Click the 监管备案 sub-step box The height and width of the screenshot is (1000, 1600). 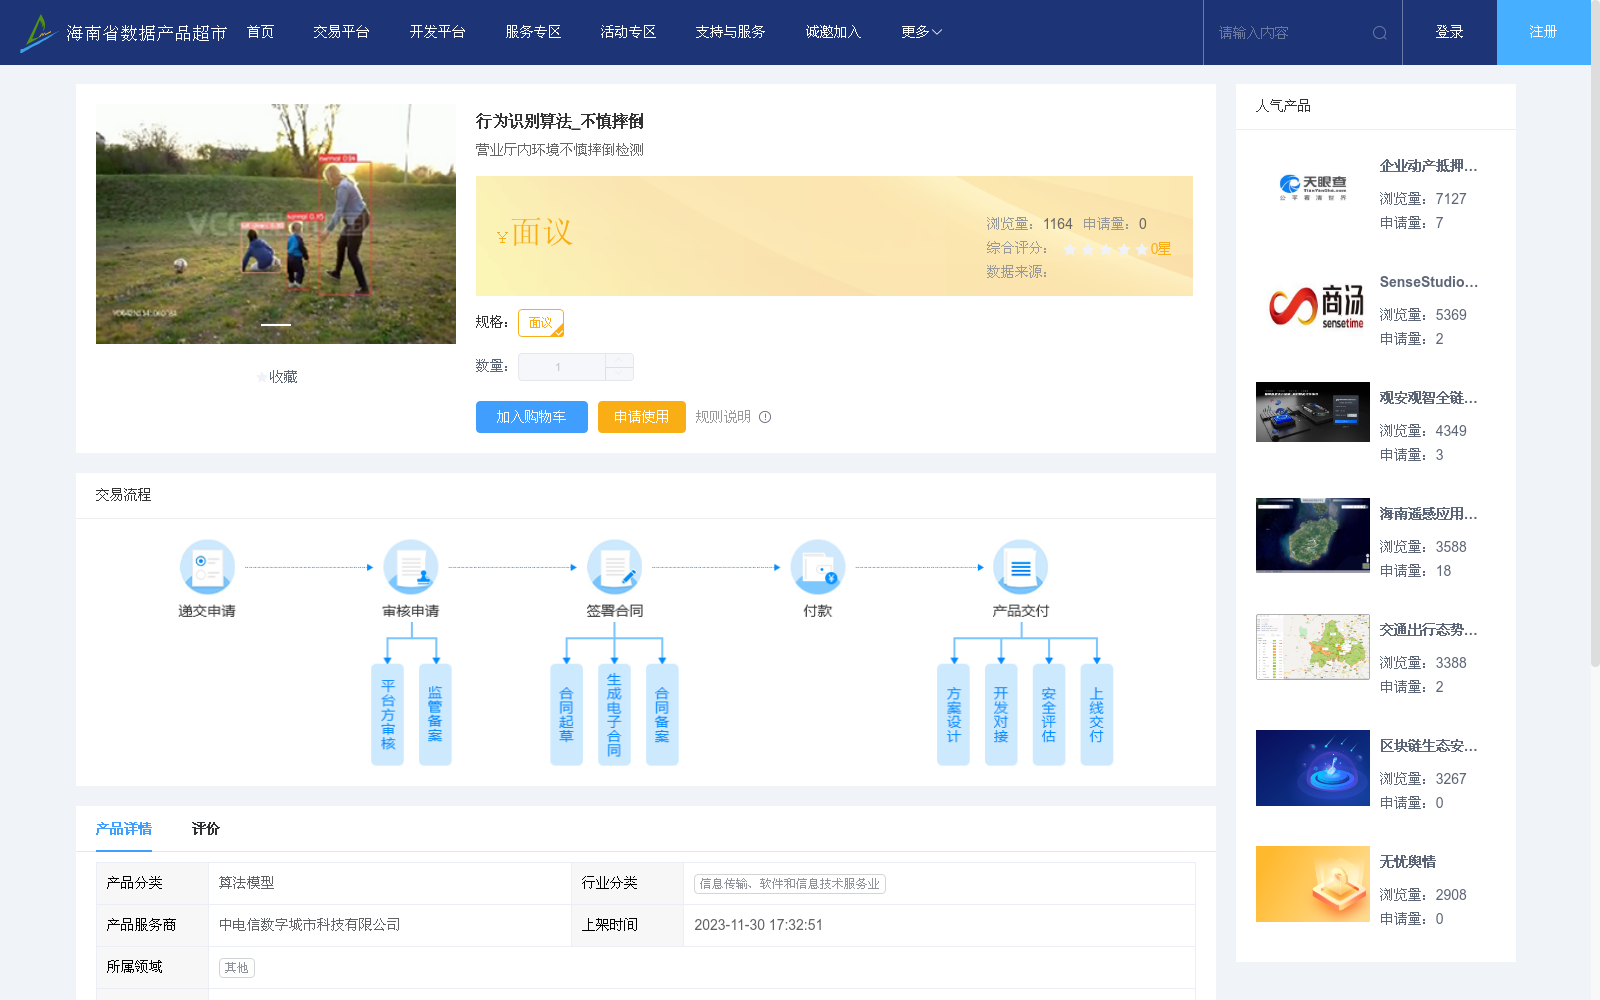tap(435, 715)
